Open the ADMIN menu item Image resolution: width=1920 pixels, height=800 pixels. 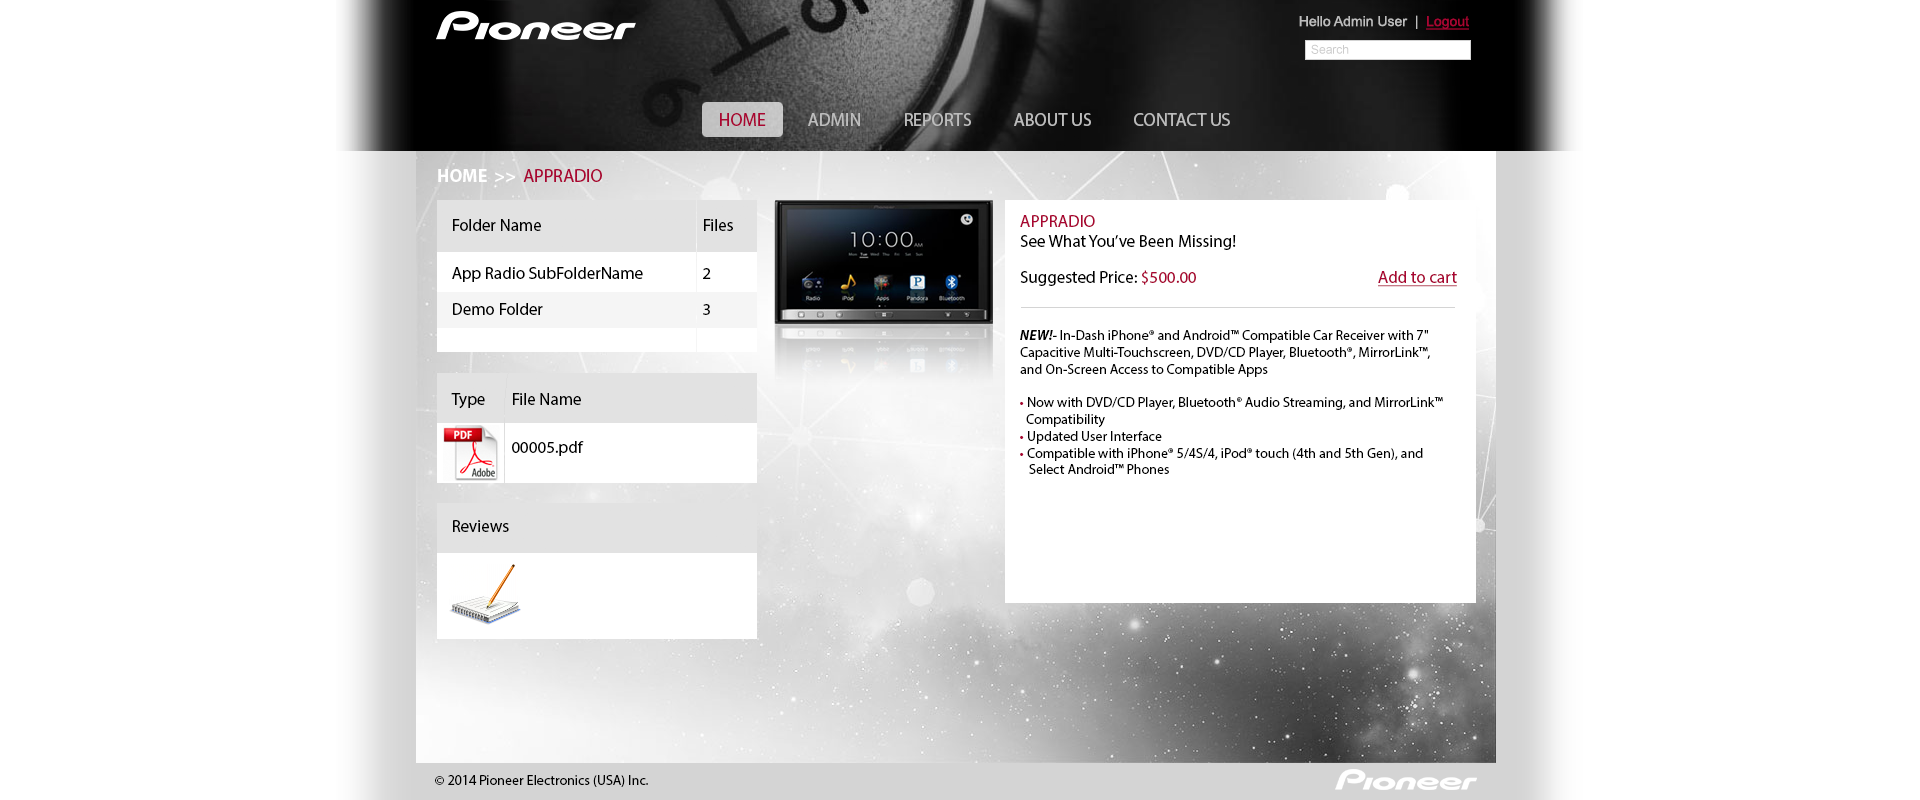834,120
